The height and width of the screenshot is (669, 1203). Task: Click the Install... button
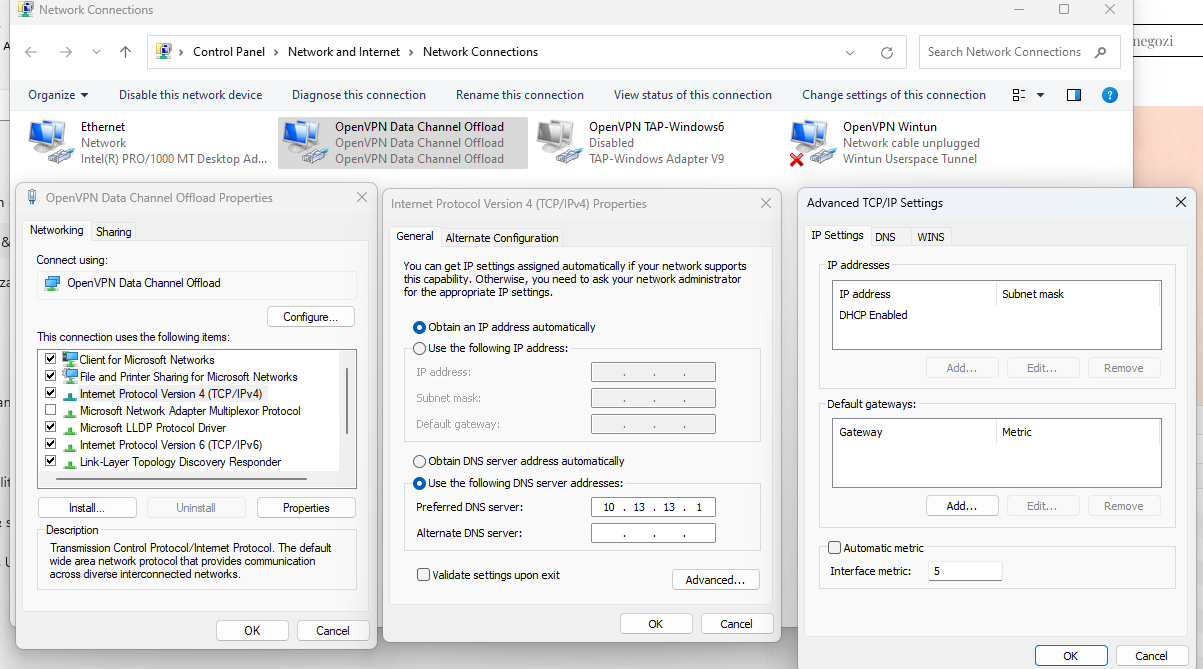coord(87,508)
